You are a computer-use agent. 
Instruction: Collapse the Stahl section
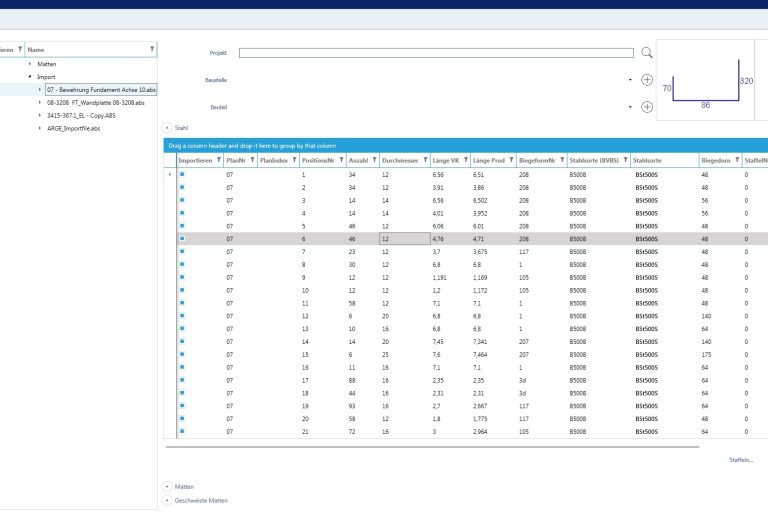167,128
